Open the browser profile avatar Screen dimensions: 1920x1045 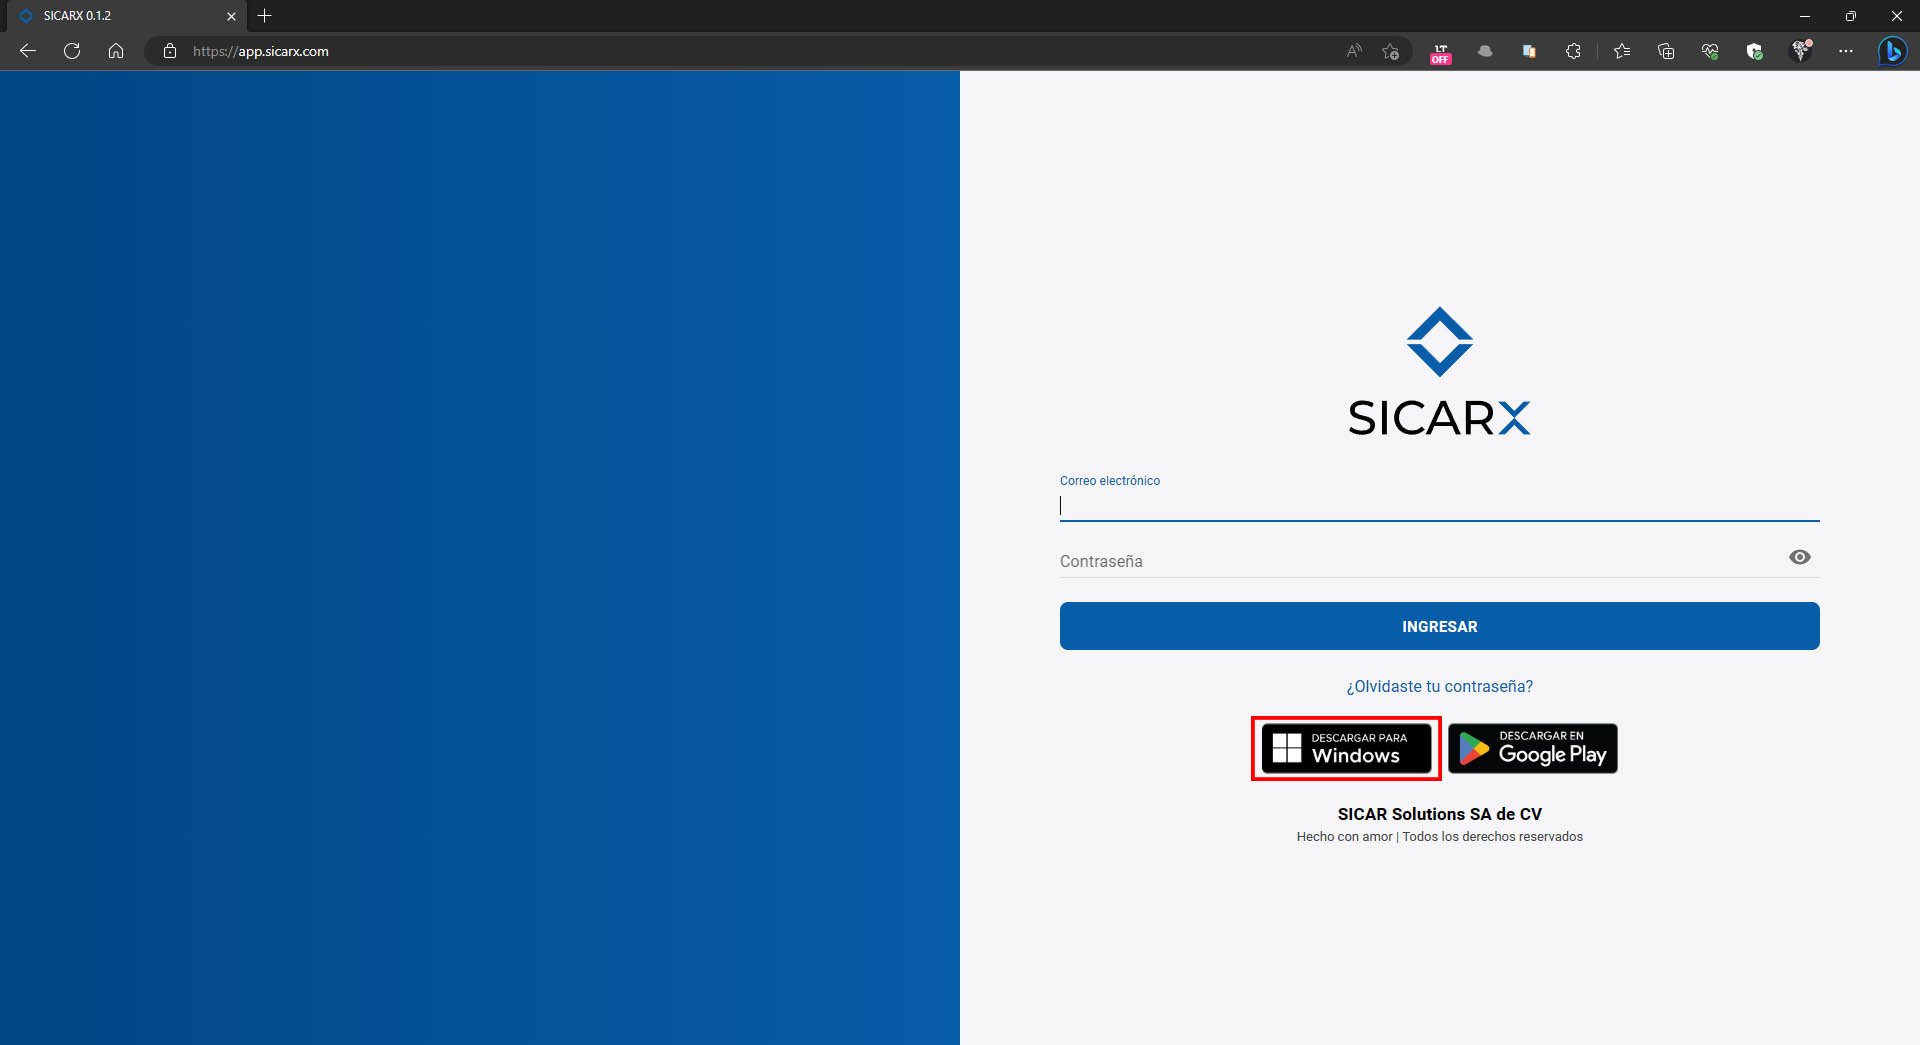pyautogui.click(x=1801, y=51)
